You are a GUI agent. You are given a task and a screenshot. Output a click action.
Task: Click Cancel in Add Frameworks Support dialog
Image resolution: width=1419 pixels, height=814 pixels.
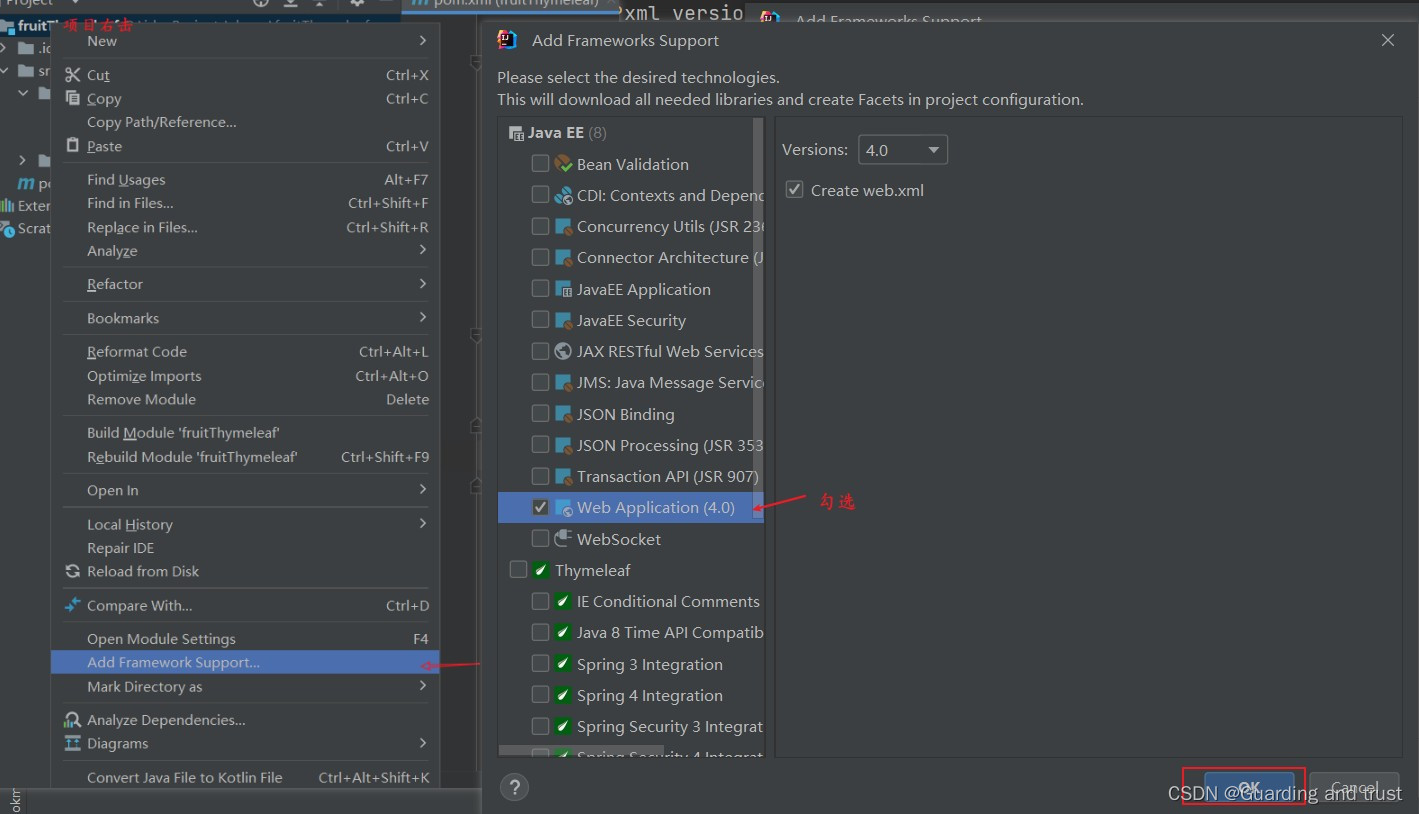1354,788
